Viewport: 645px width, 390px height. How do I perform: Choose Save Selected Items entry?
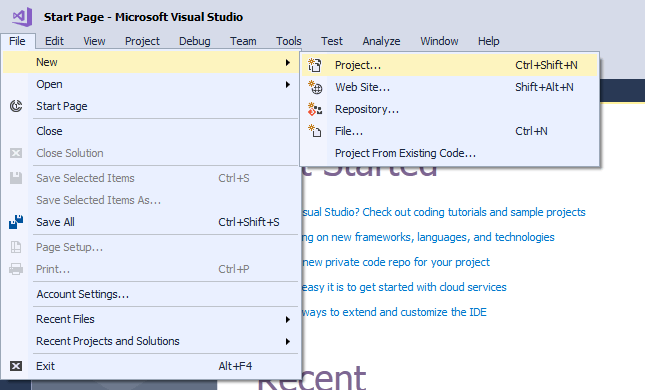(151, 178)
